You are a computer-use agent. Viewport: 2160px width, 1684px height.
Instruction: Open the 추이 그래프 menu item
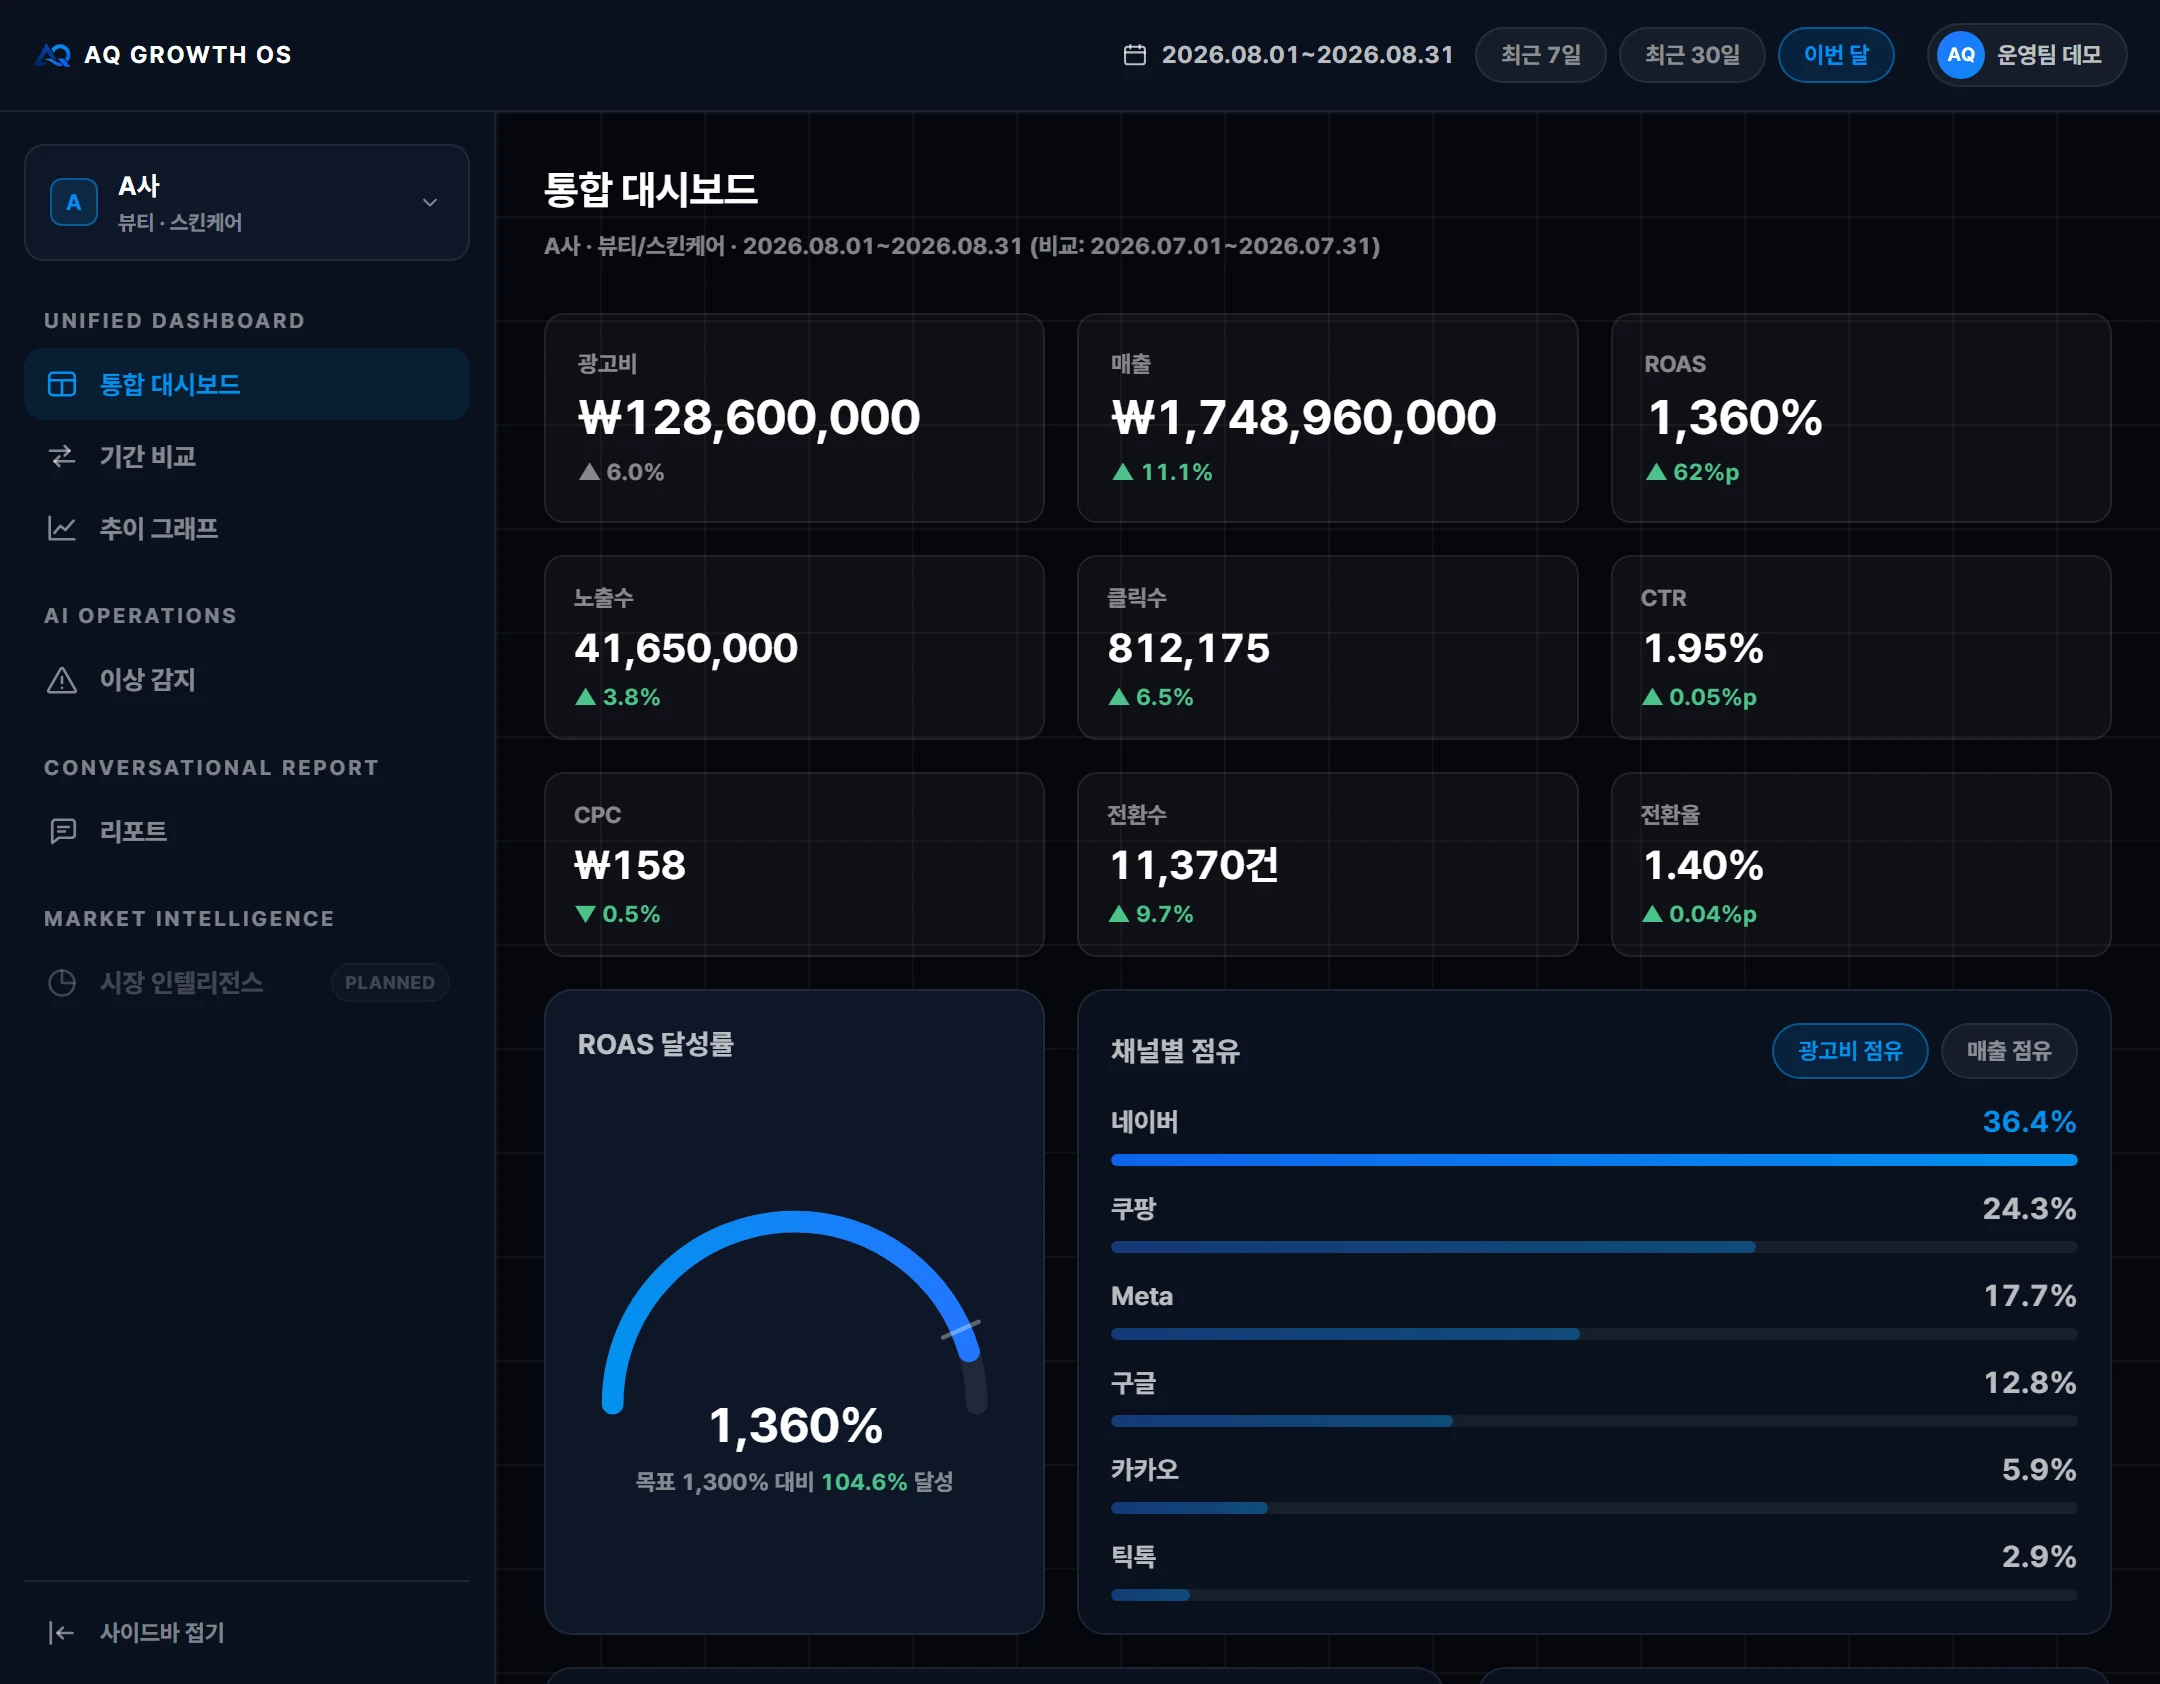click(x=247, y=528)
